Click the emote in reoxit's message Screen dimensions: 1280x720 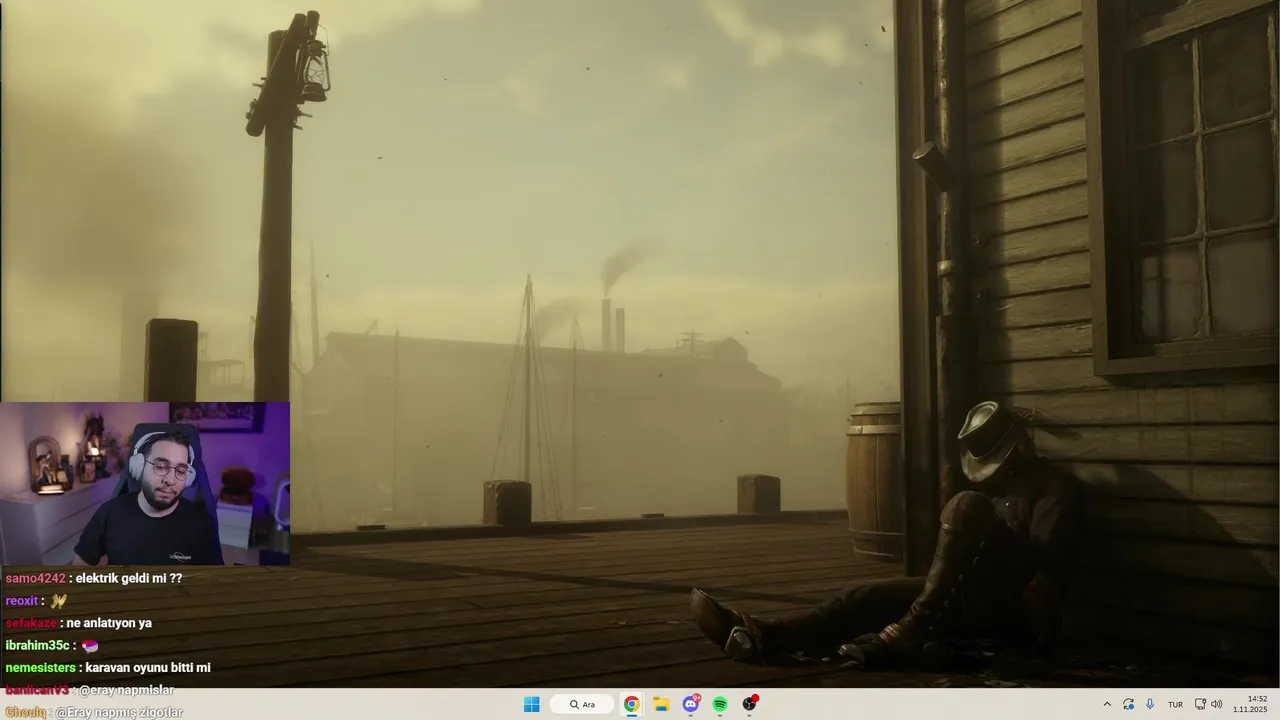58,601
